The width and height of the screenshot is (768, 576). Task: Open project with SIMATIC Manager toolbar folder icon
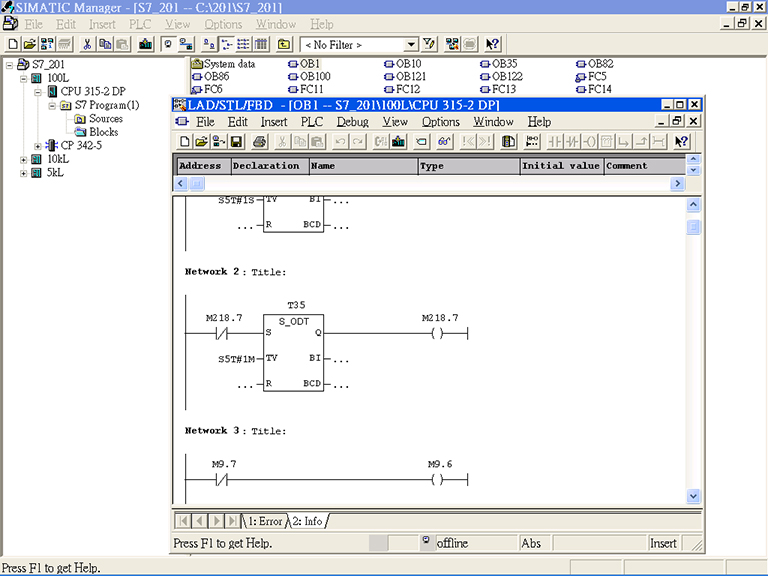click(29, 45)
